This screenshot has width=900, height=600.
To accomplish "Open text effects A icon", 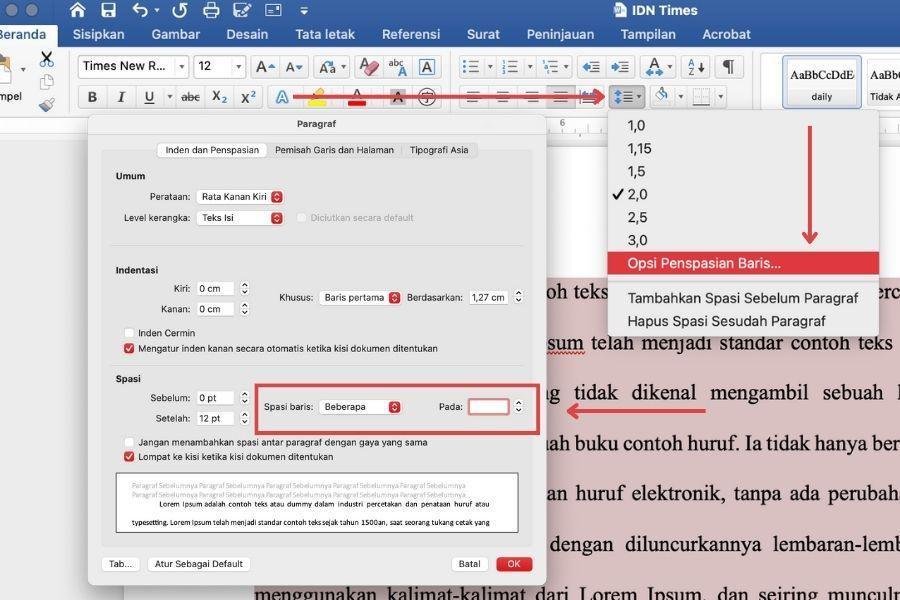I will coord(282,97).
